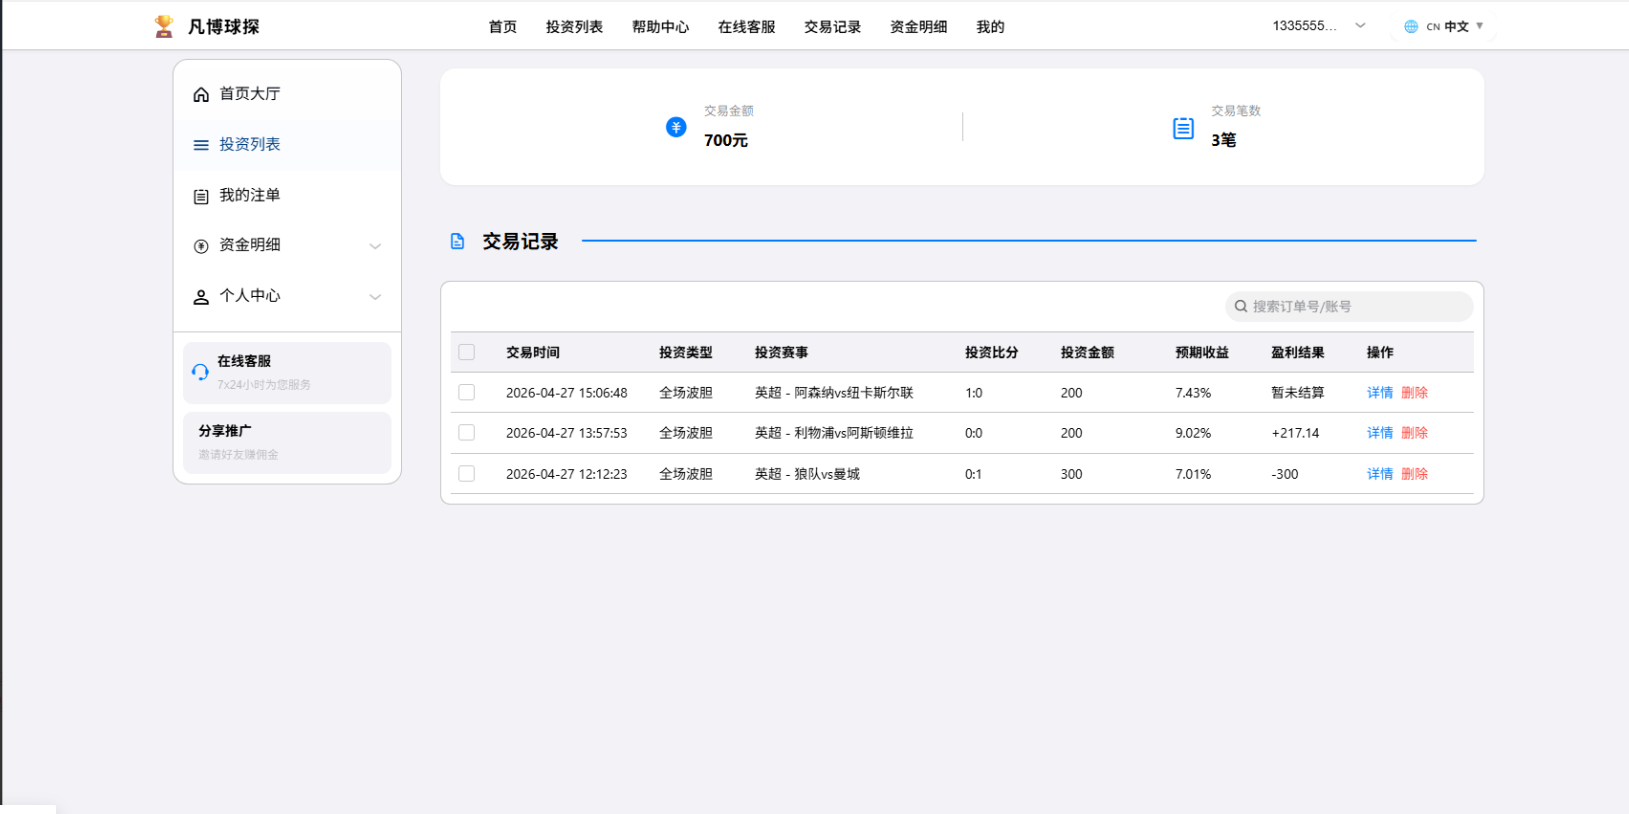This screenshot has height=814, width=1629.
Task: Click the -300 loss value
Action: pos(1285,474)
